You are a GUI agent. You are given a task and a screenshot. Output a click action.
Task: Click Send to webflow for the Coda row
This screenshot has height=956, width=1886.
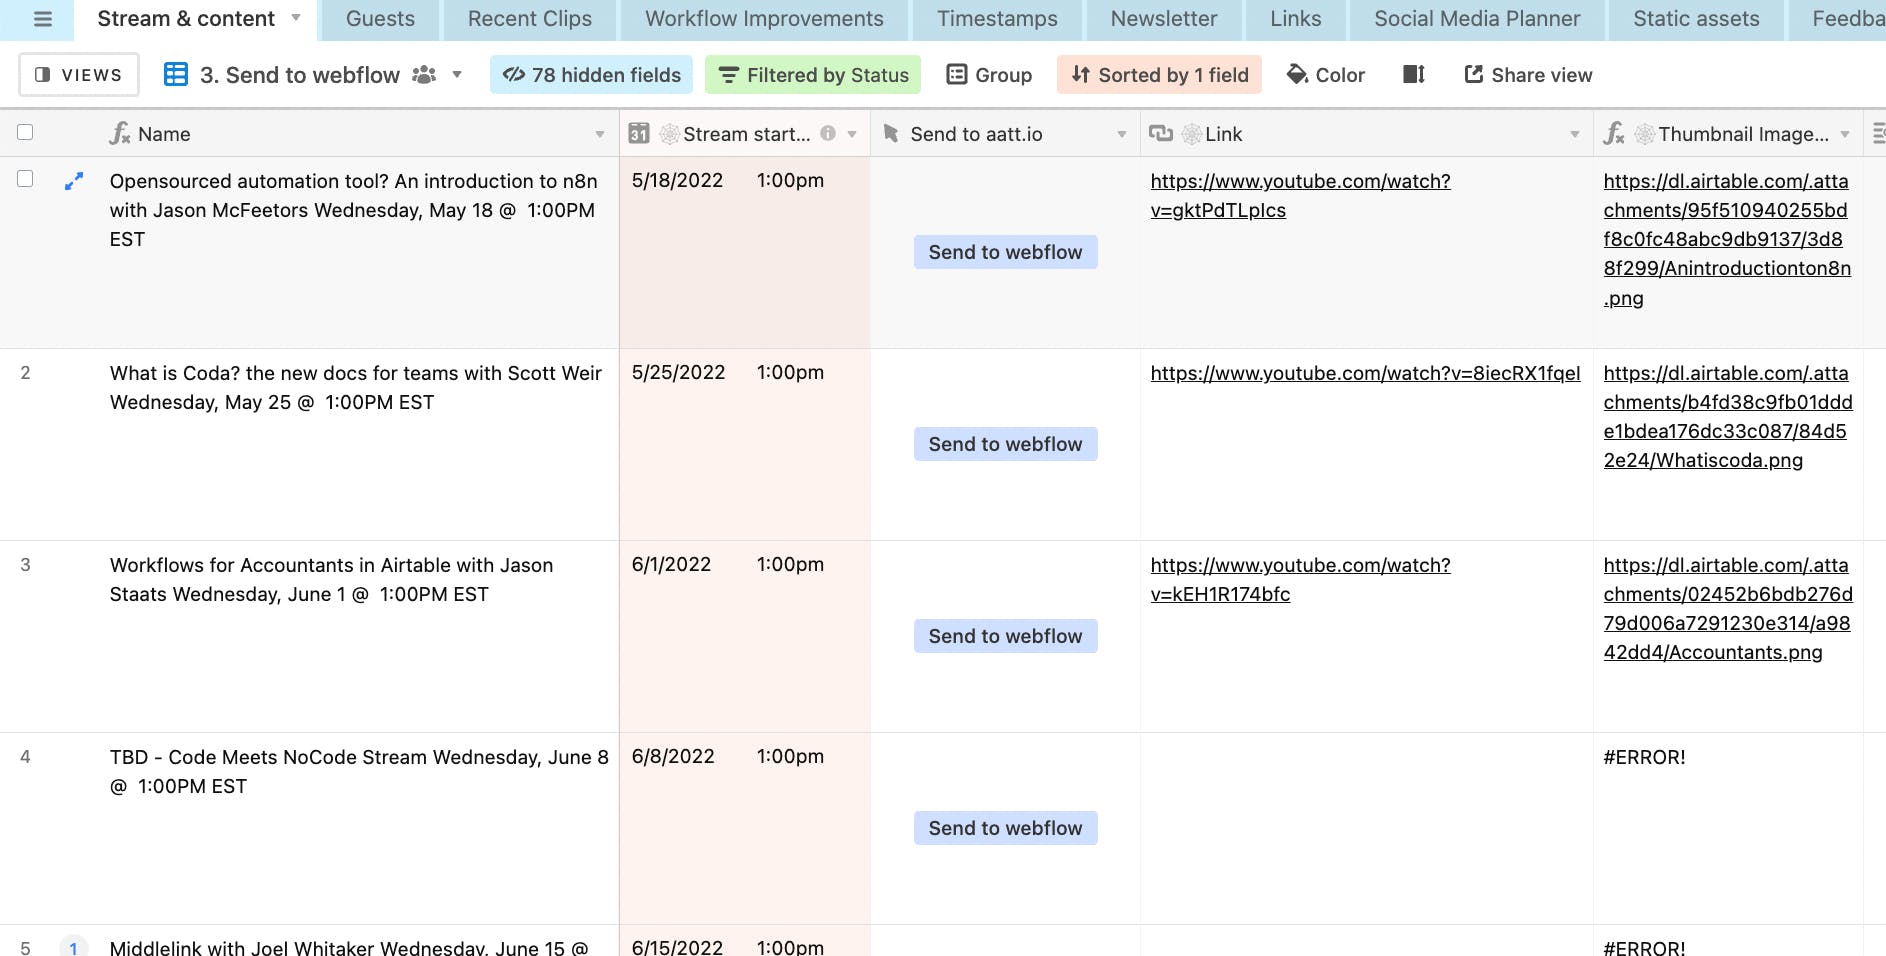tap(1005, 444)
